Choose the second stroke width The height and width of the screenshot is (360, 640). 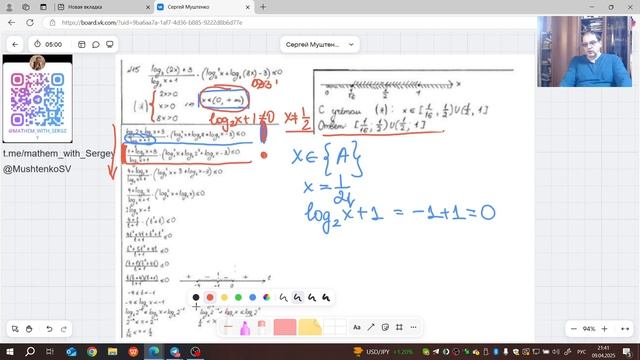pyautogui.click(x=298, y=298)
